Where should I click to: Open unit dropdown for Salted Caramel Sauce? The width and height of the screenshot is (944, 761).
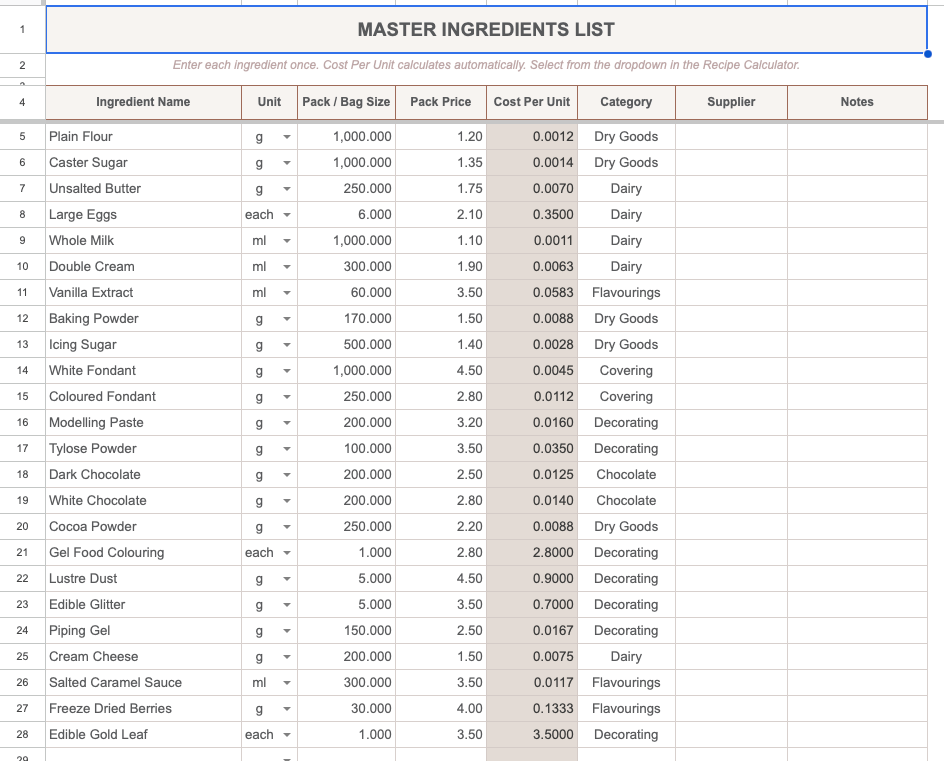[x=287, y=683]
